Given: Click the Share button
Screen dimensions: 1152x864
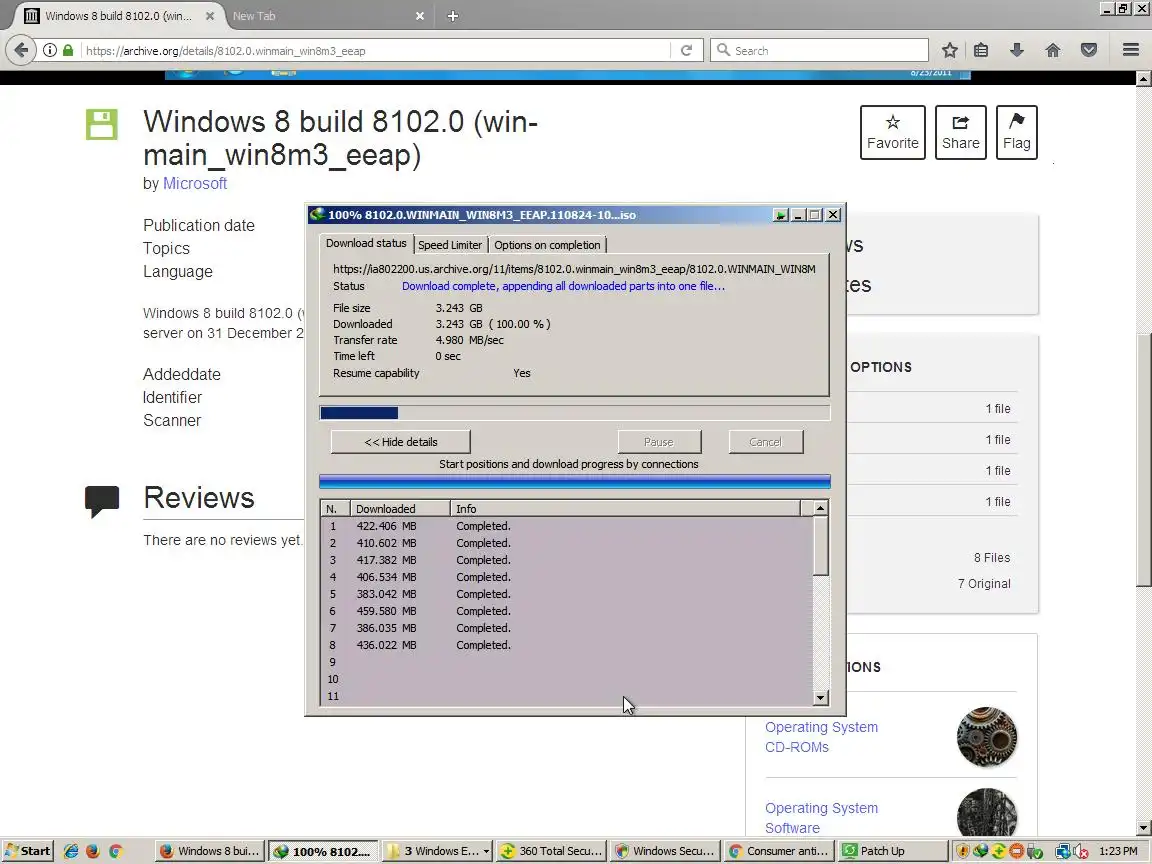Looking at the screenshot, I should pos(960,132).
